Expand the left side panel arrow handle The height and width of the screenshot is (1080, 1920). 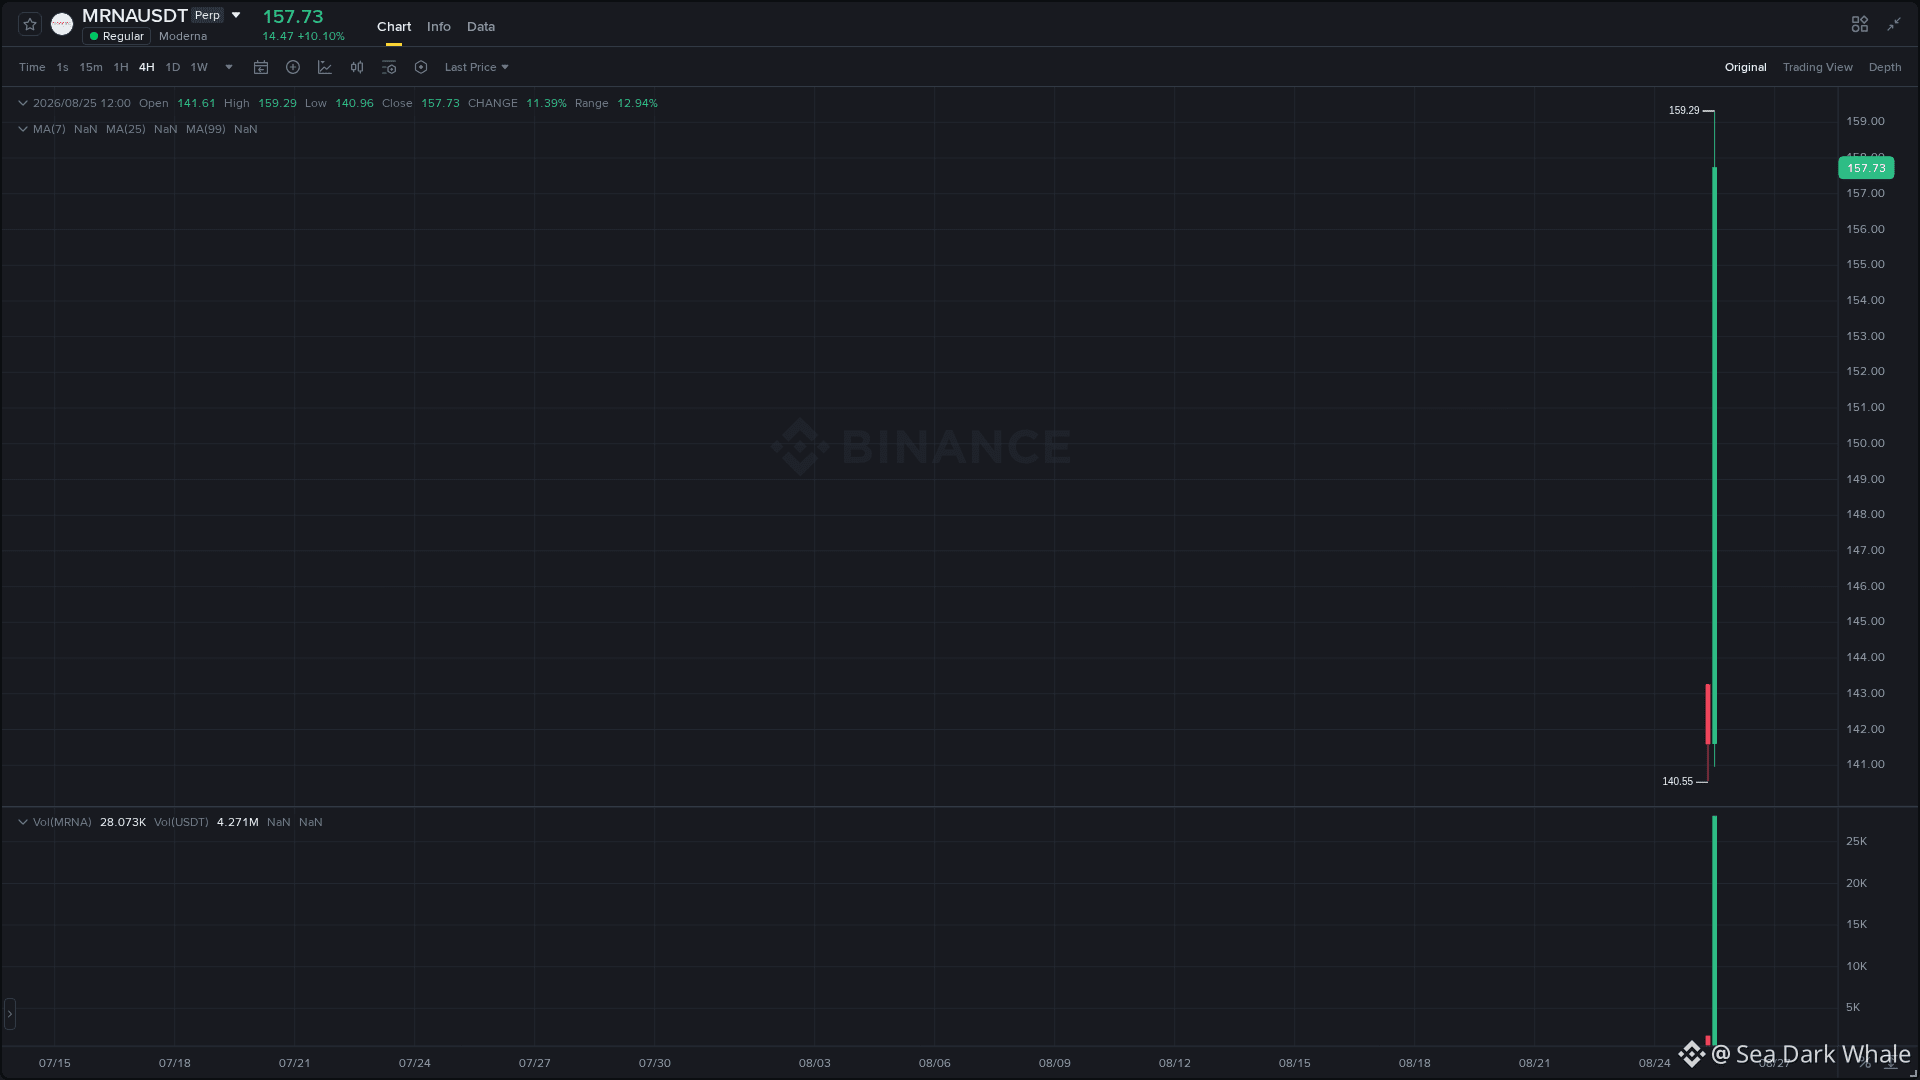point(10,1014)
